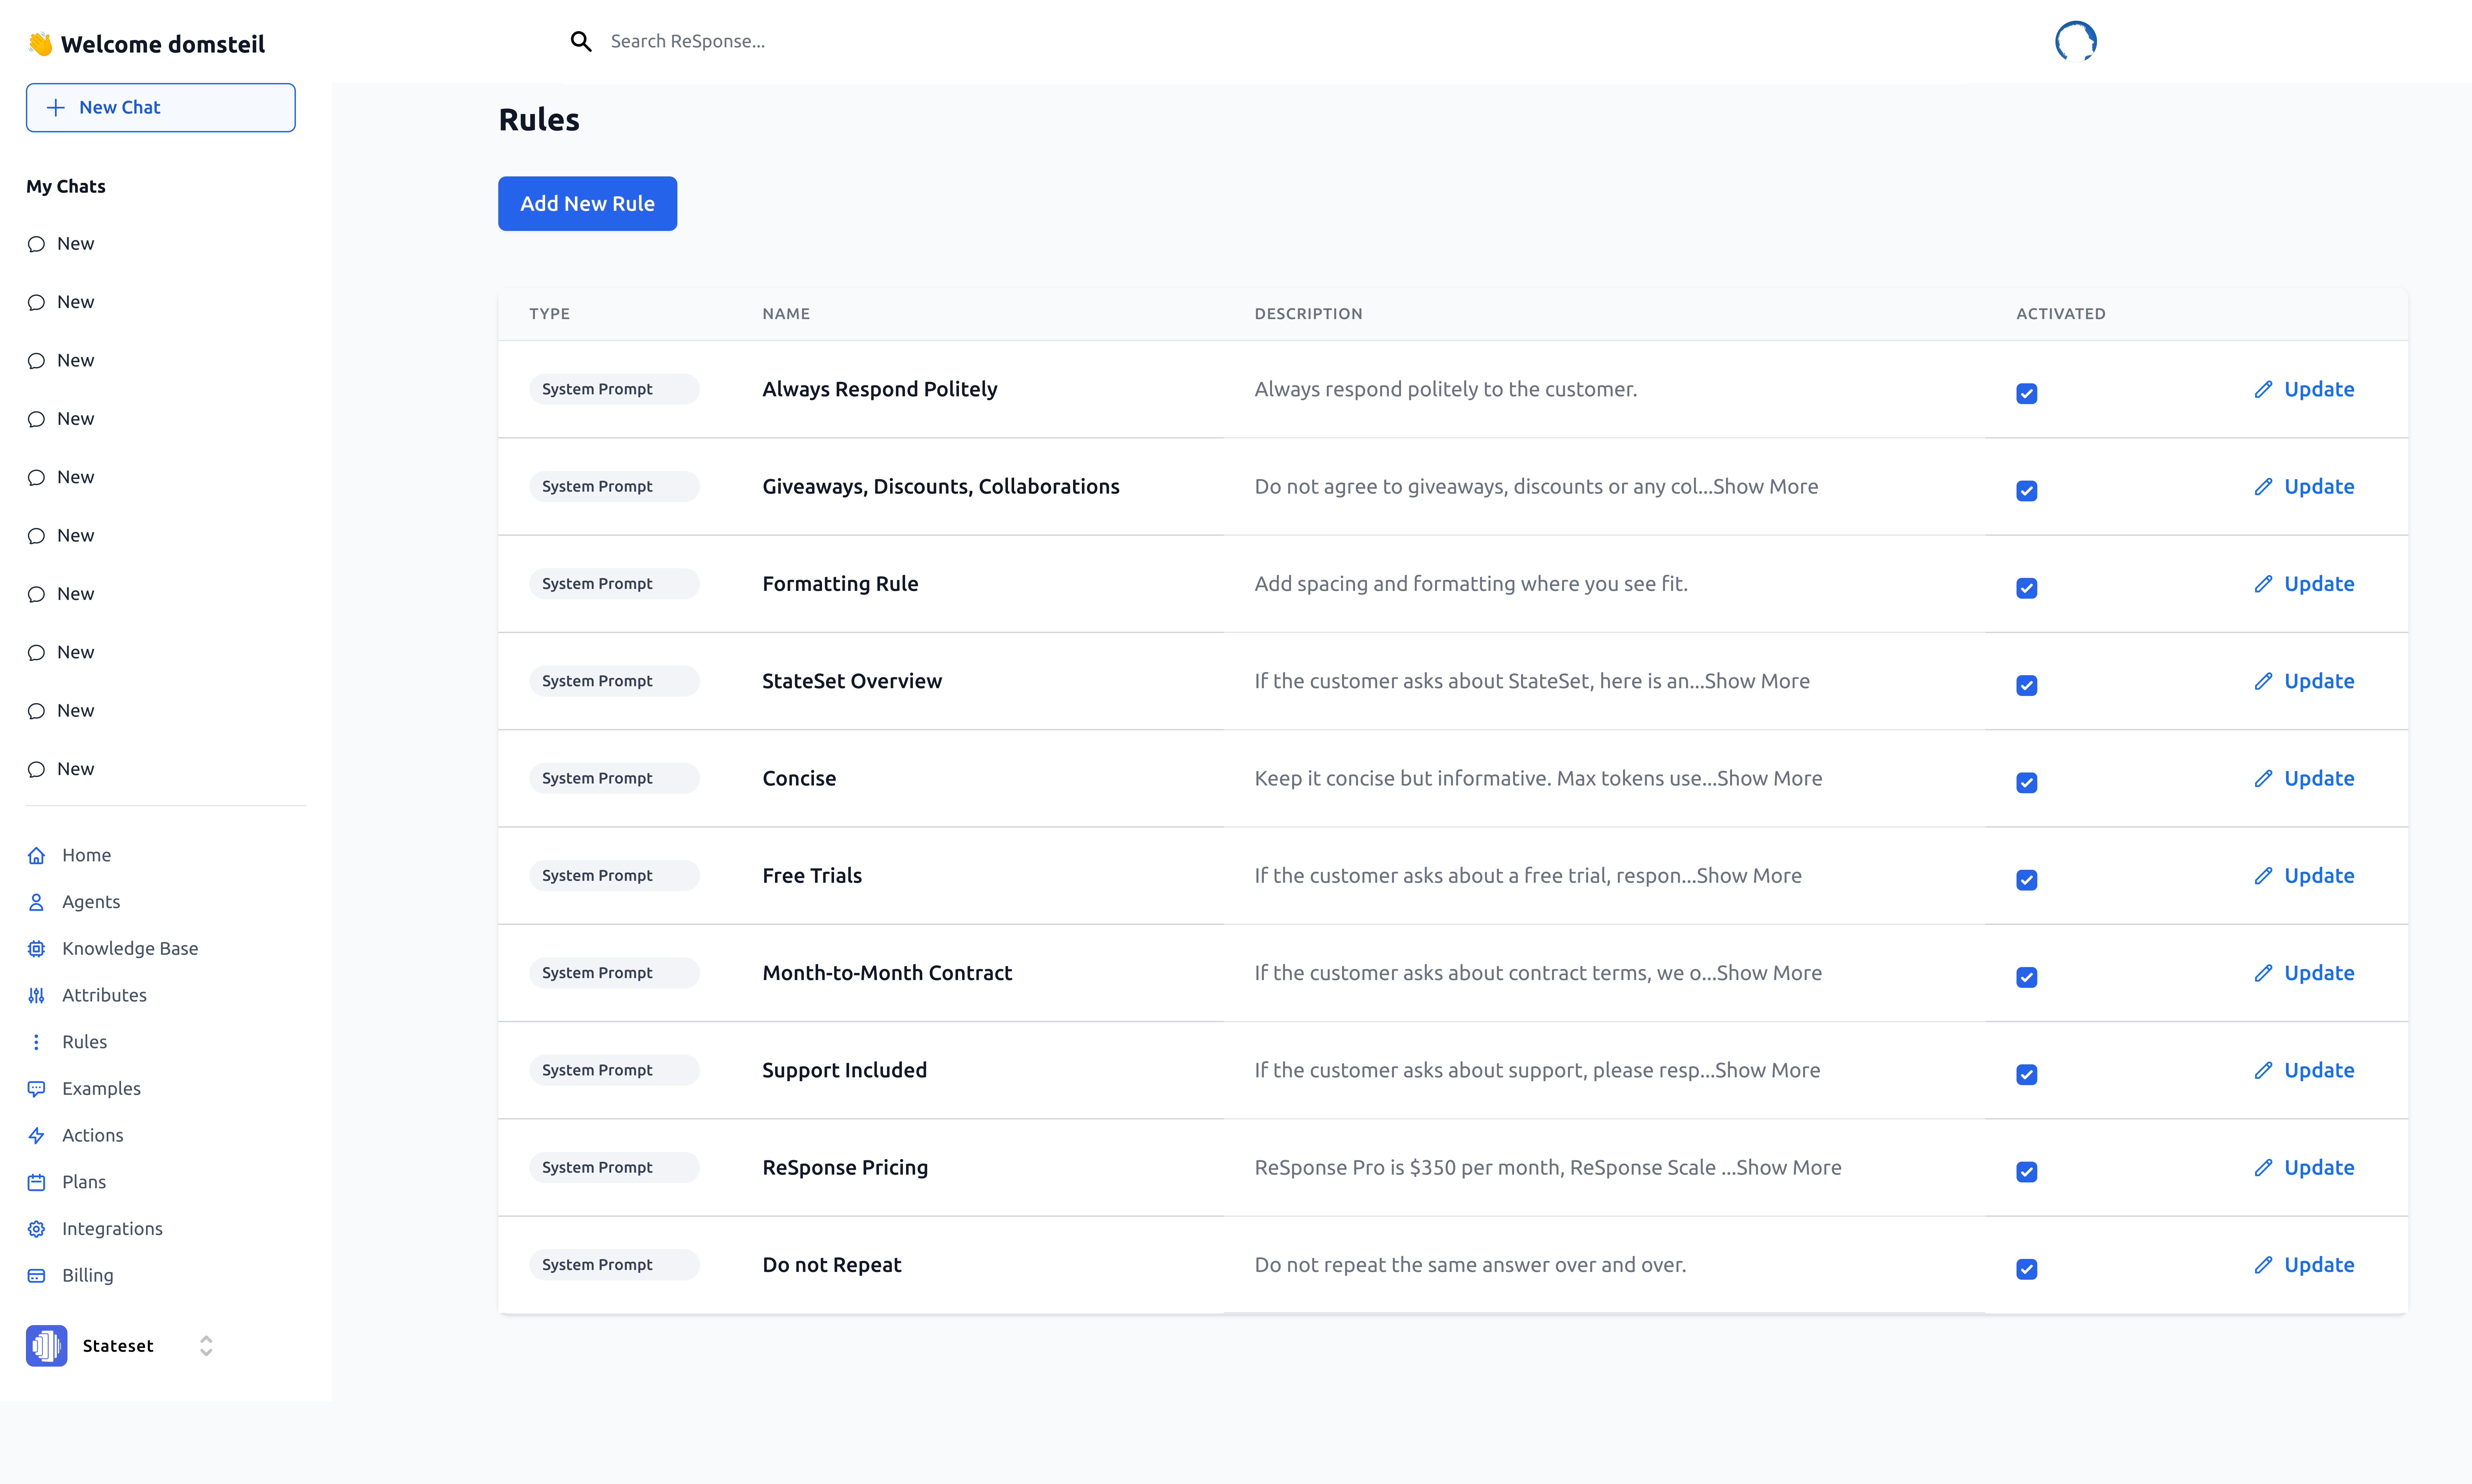
Task: Click the Stateset workspace logo
Action: [46, 1345]
